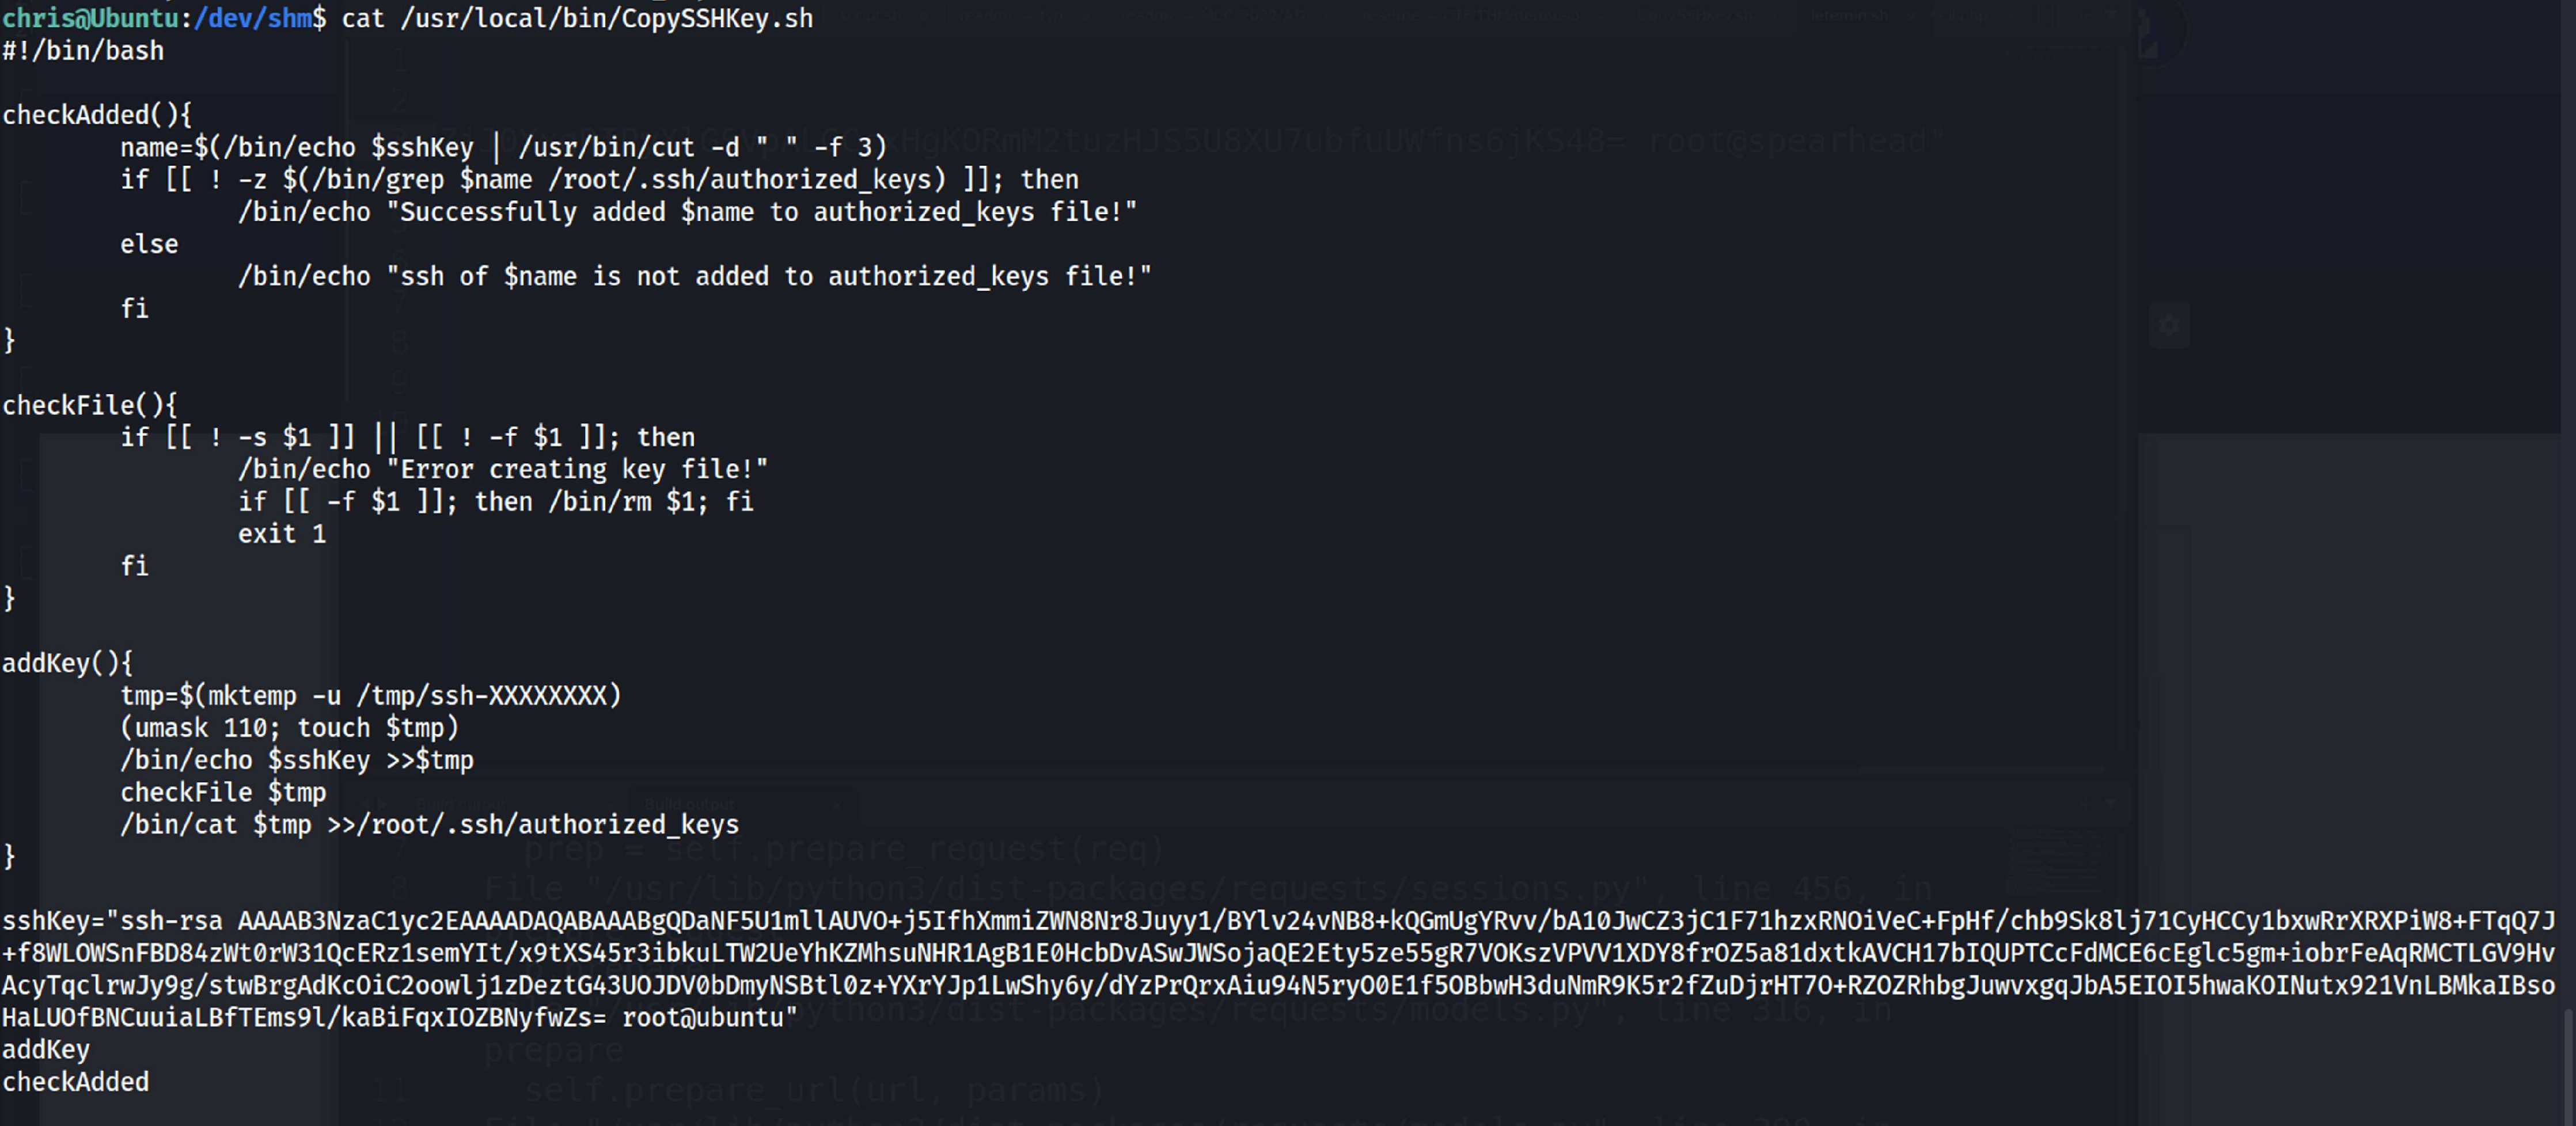The height and width of the screenshot is (1126, 2576).
Task: Click the faint settings gear icon
Action: (x=2168, y=325)
